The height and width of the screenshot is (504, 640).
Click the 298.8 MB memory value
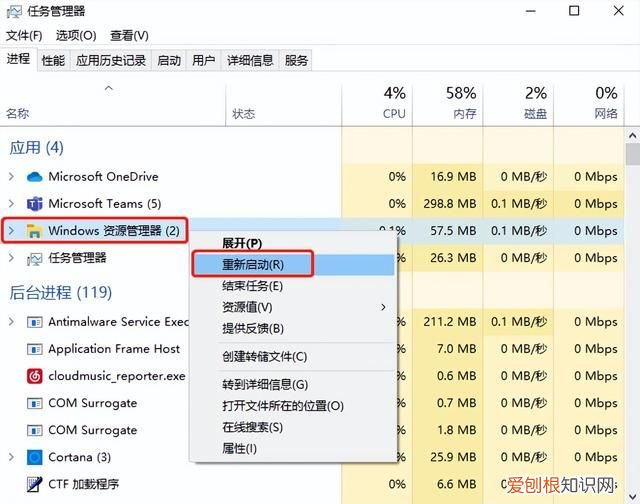pyautogui.click(x=450, y=204)
